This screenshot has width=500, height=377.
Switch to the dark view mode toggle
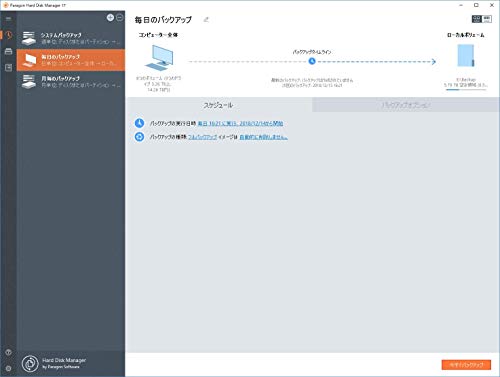pos(477,19)
